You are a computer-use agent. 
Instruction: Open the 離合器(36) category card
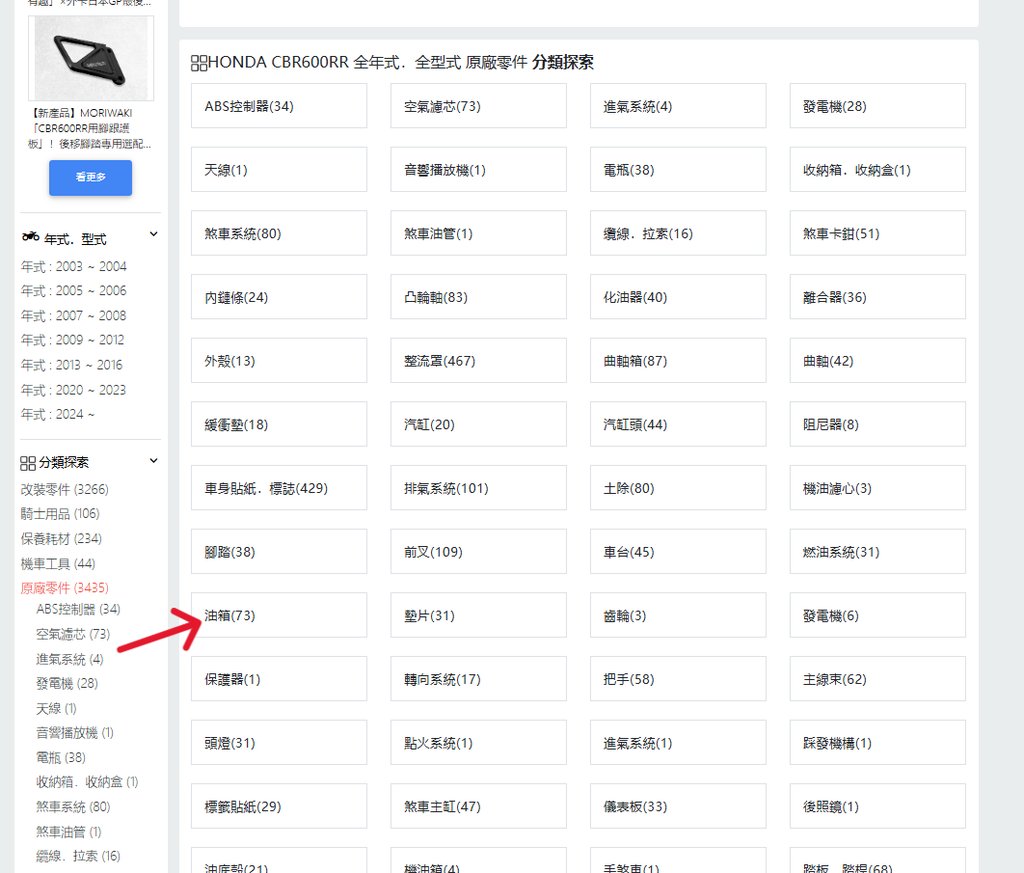click(877, 297)
